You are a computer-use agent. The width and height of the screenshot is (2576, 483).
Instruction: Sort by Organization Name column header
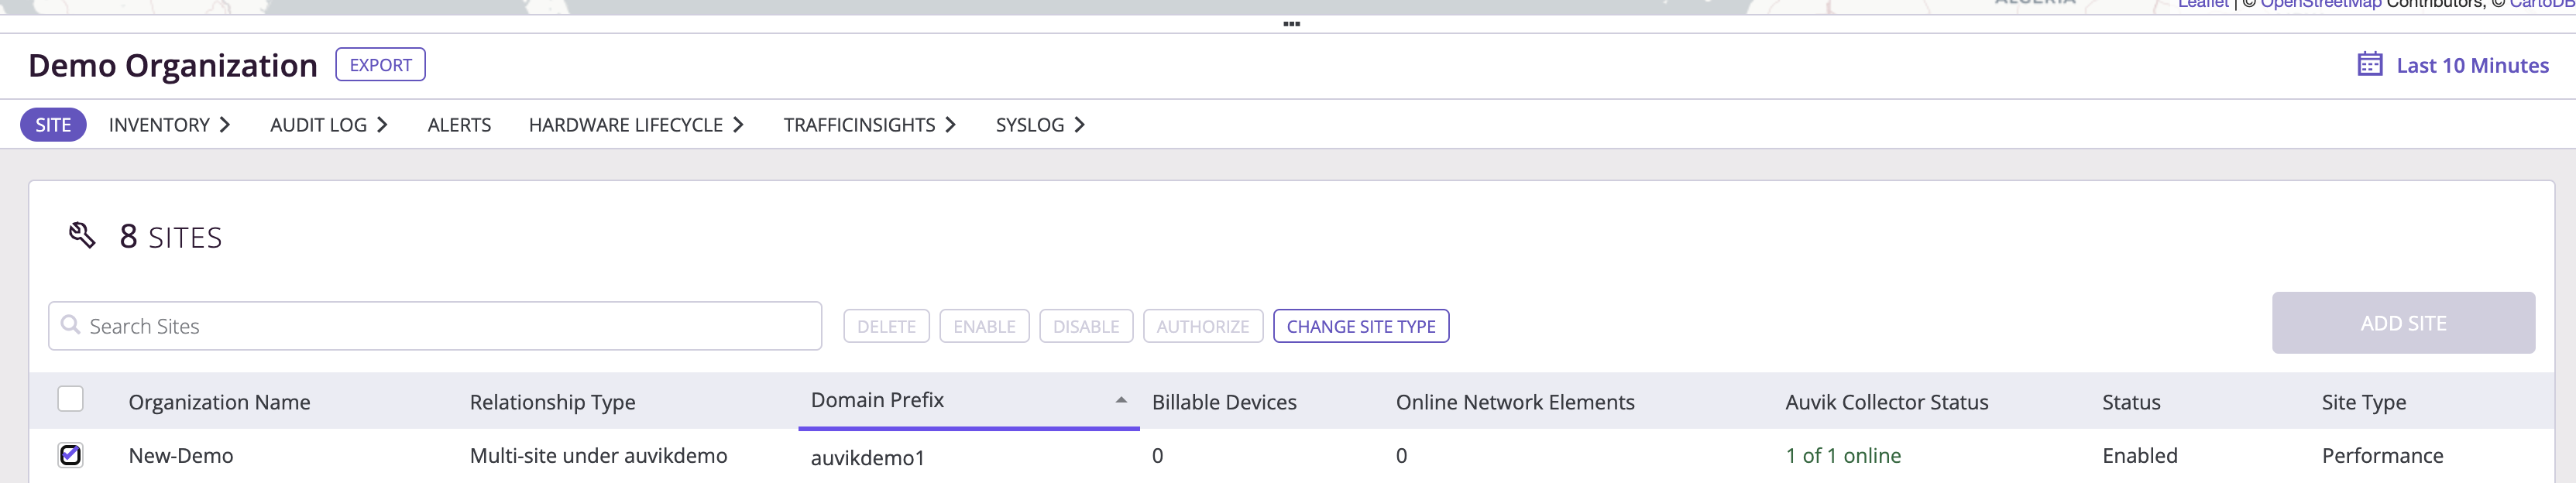tap(219, 402)
